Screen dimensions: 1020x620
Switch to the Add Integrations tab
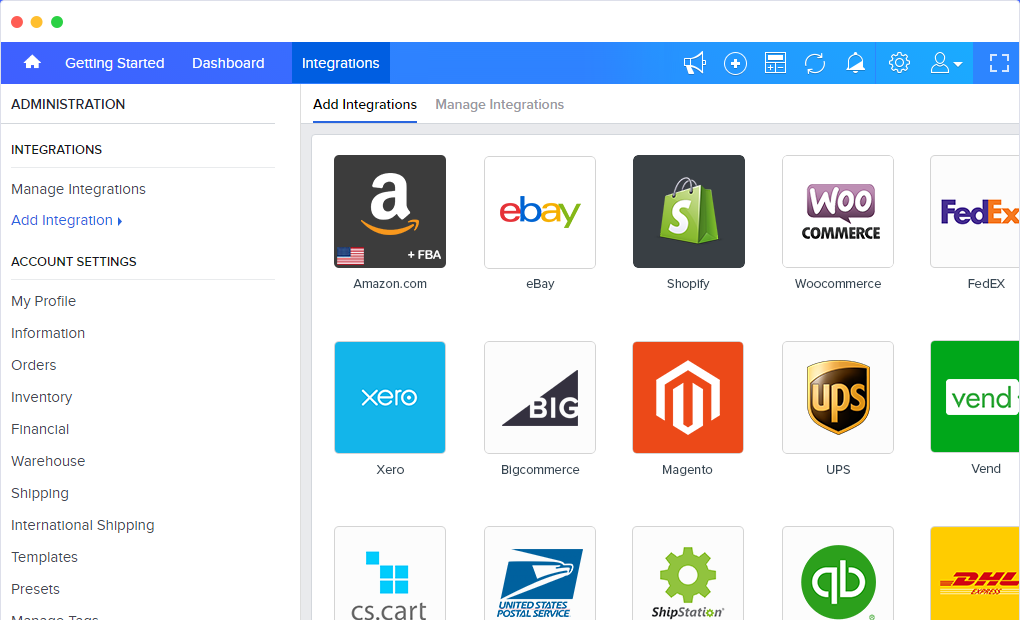pos(365,105)
